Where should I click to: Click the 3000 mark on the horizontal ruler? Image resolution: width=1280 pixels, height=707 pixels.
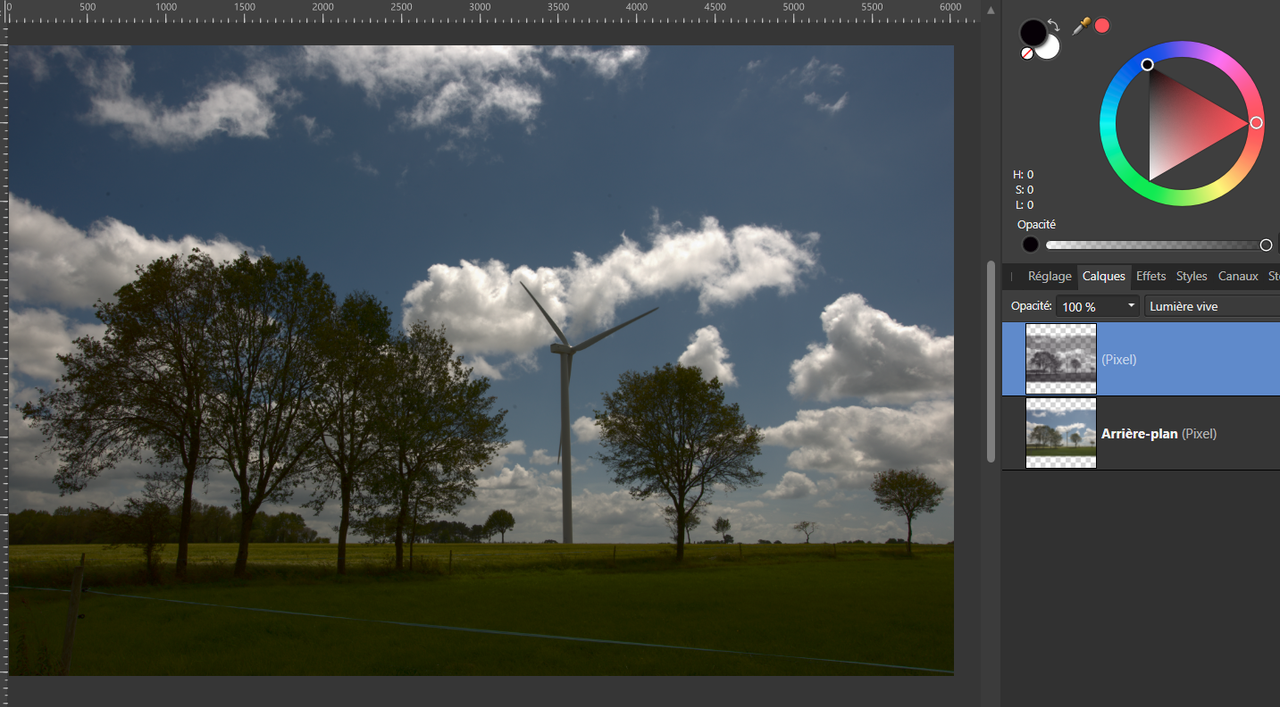(x=480, y=7)
